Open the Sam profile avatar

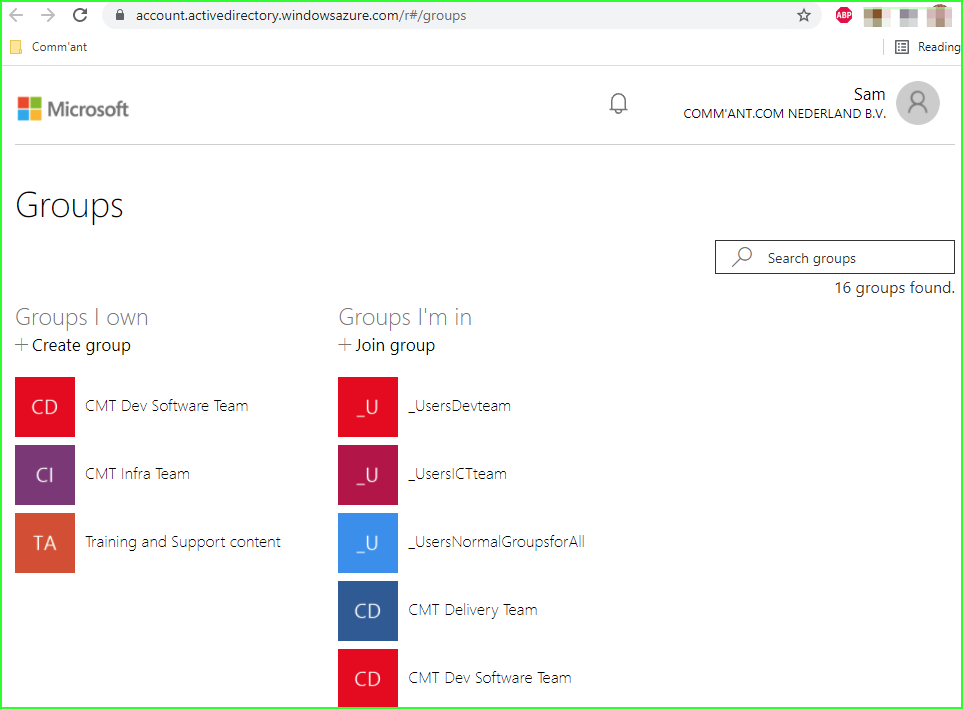[x=918, y=103]
